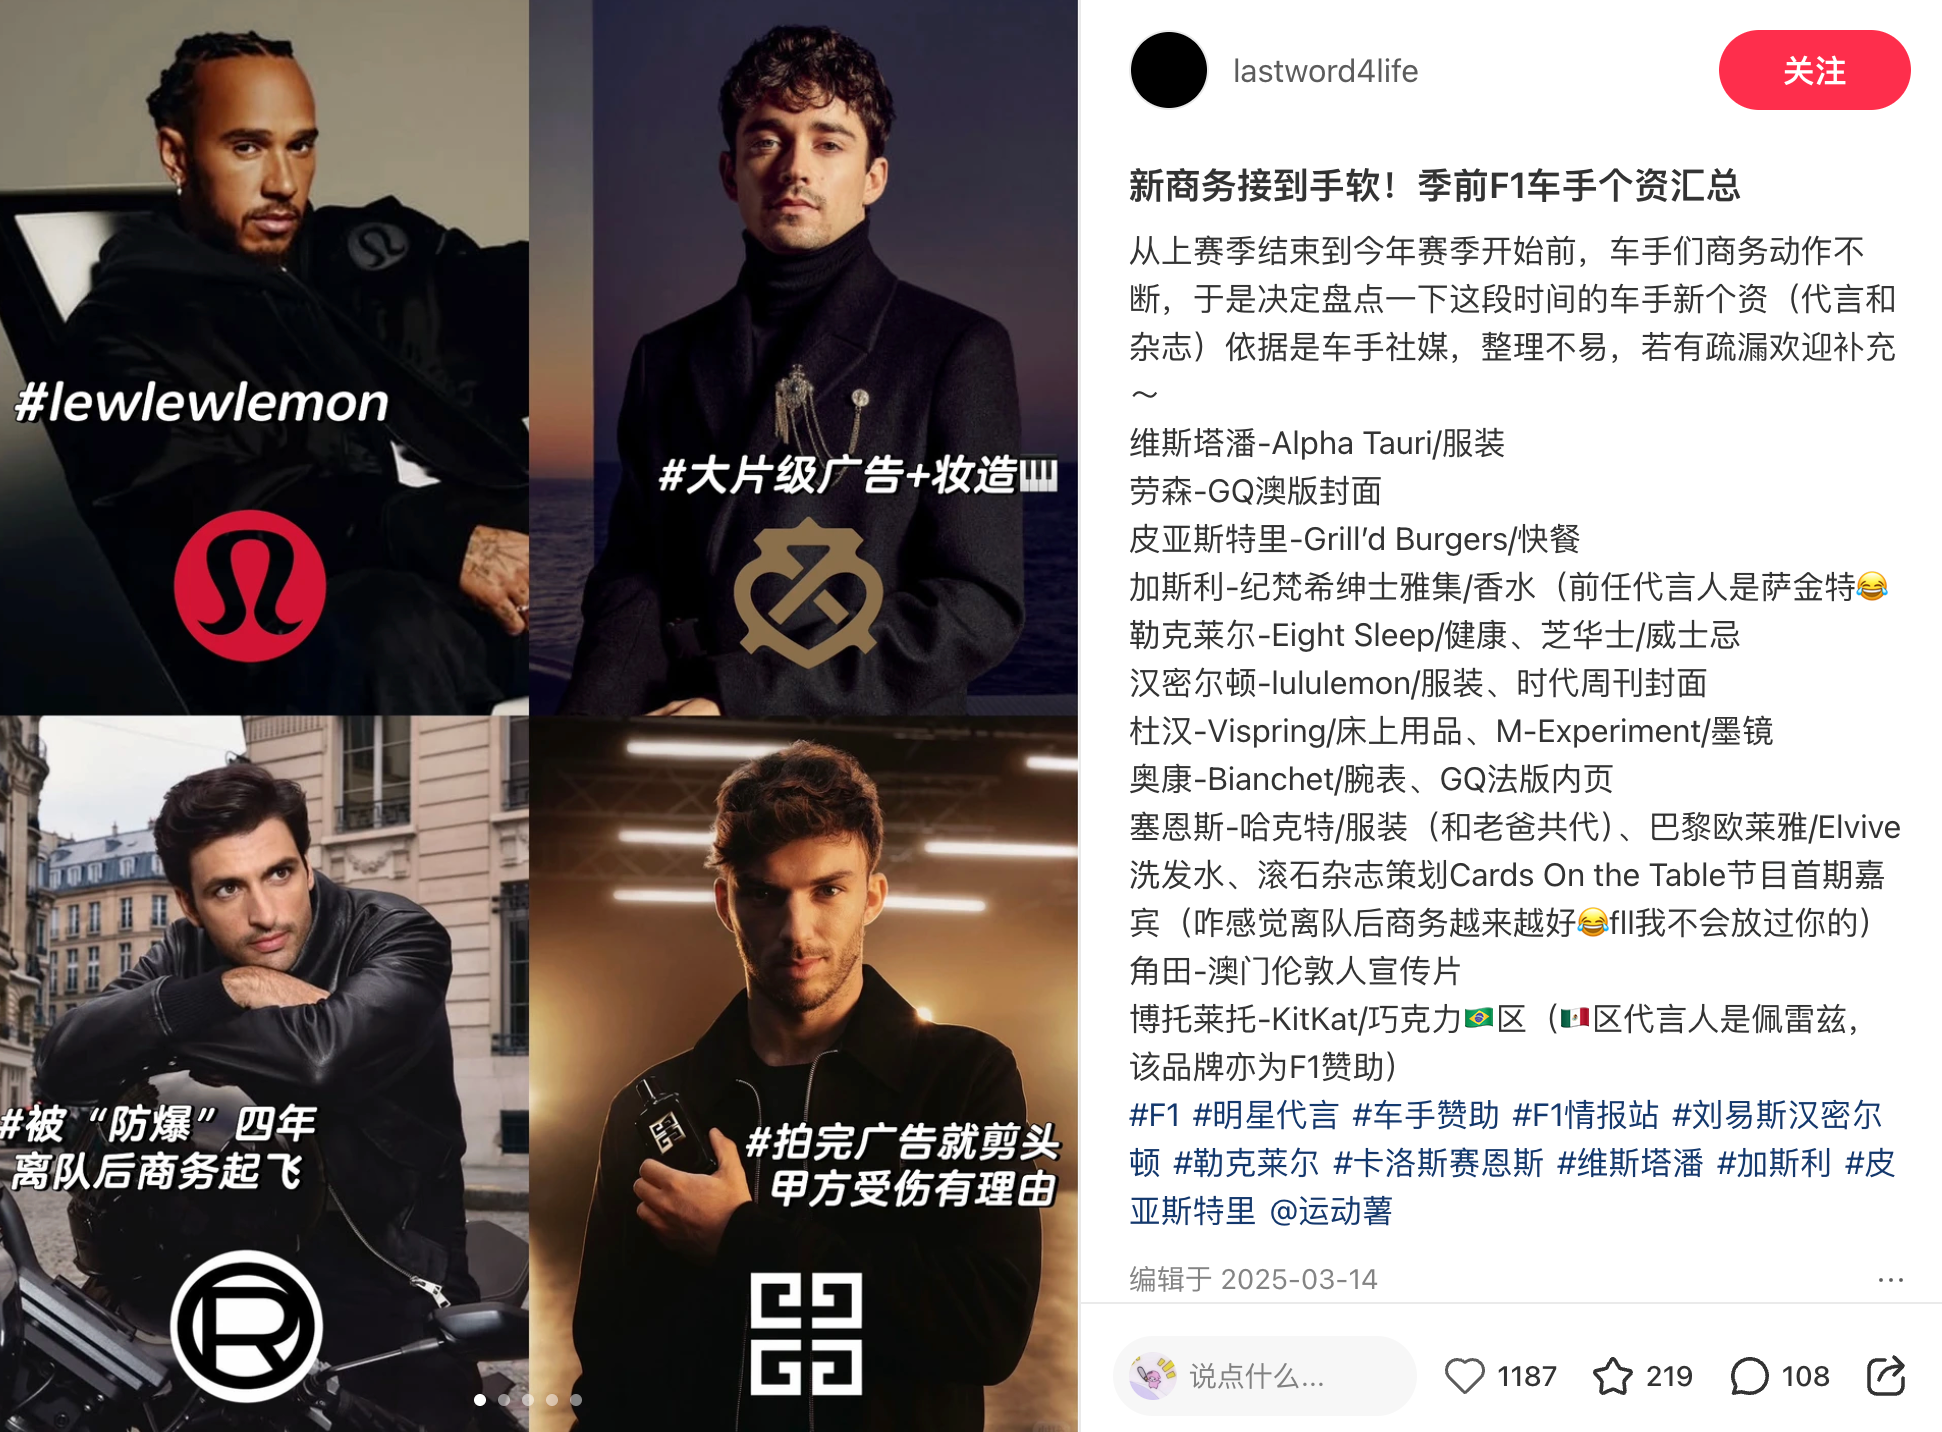Follow the author with the red 关注 button

coord(1814,70)
